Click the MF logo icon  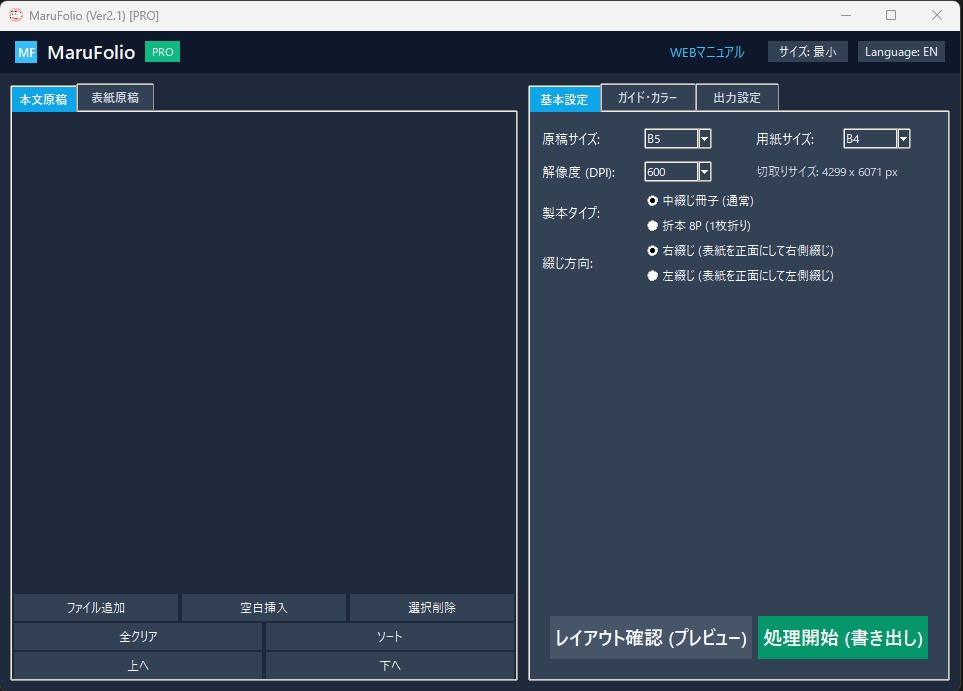26,52
